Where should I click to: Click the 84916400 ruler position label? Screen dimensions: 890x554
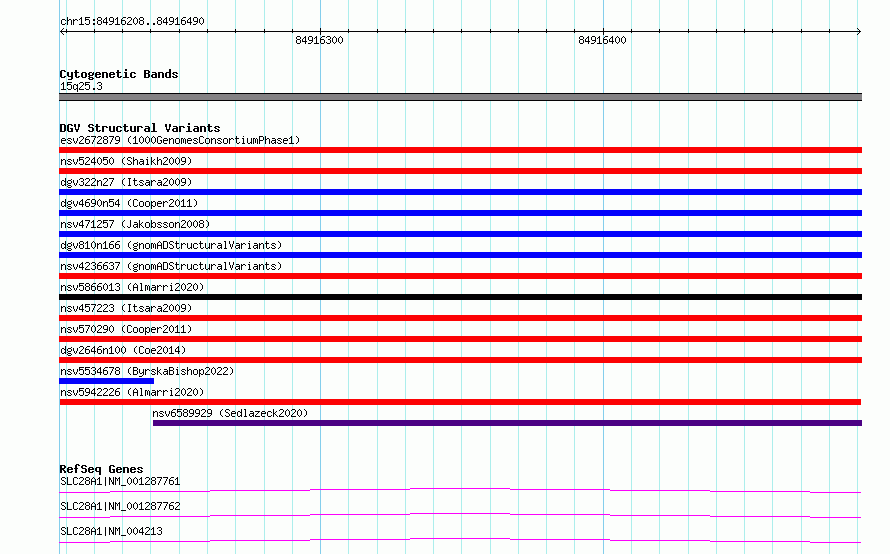click(602, 40)
